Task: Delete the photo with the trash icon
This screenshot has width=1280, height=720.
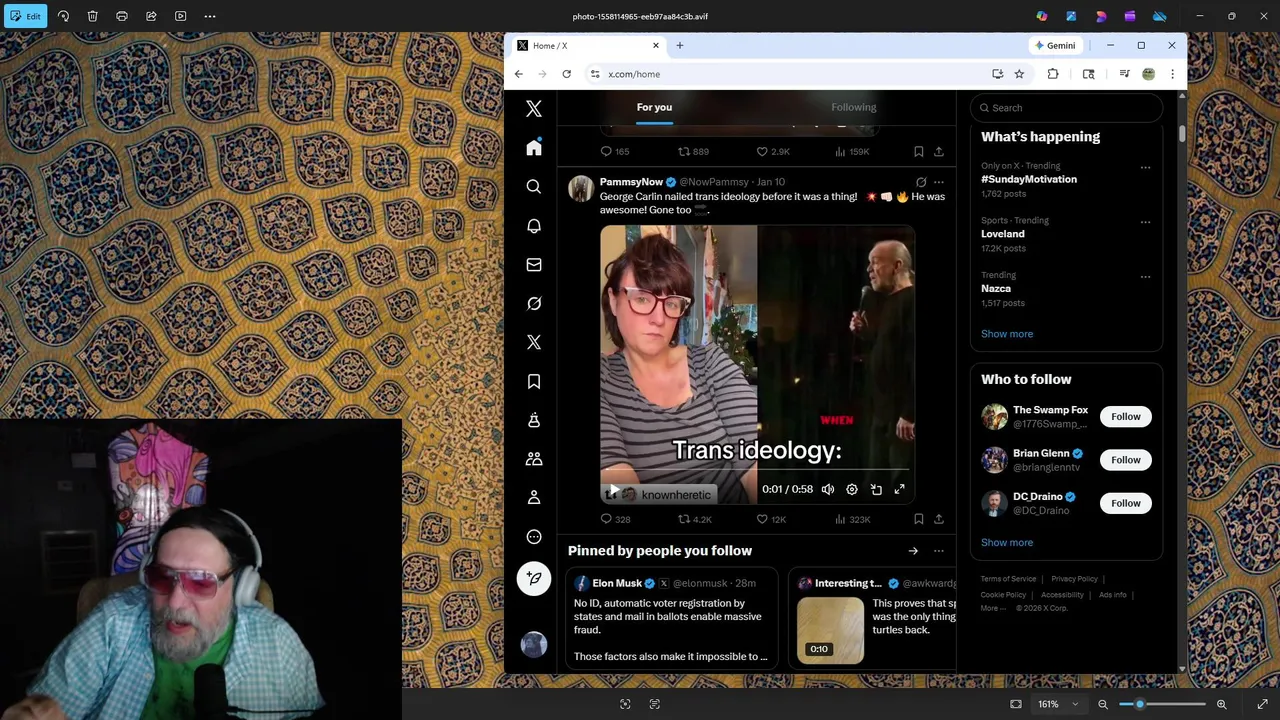Action: (x=92, y=16)
